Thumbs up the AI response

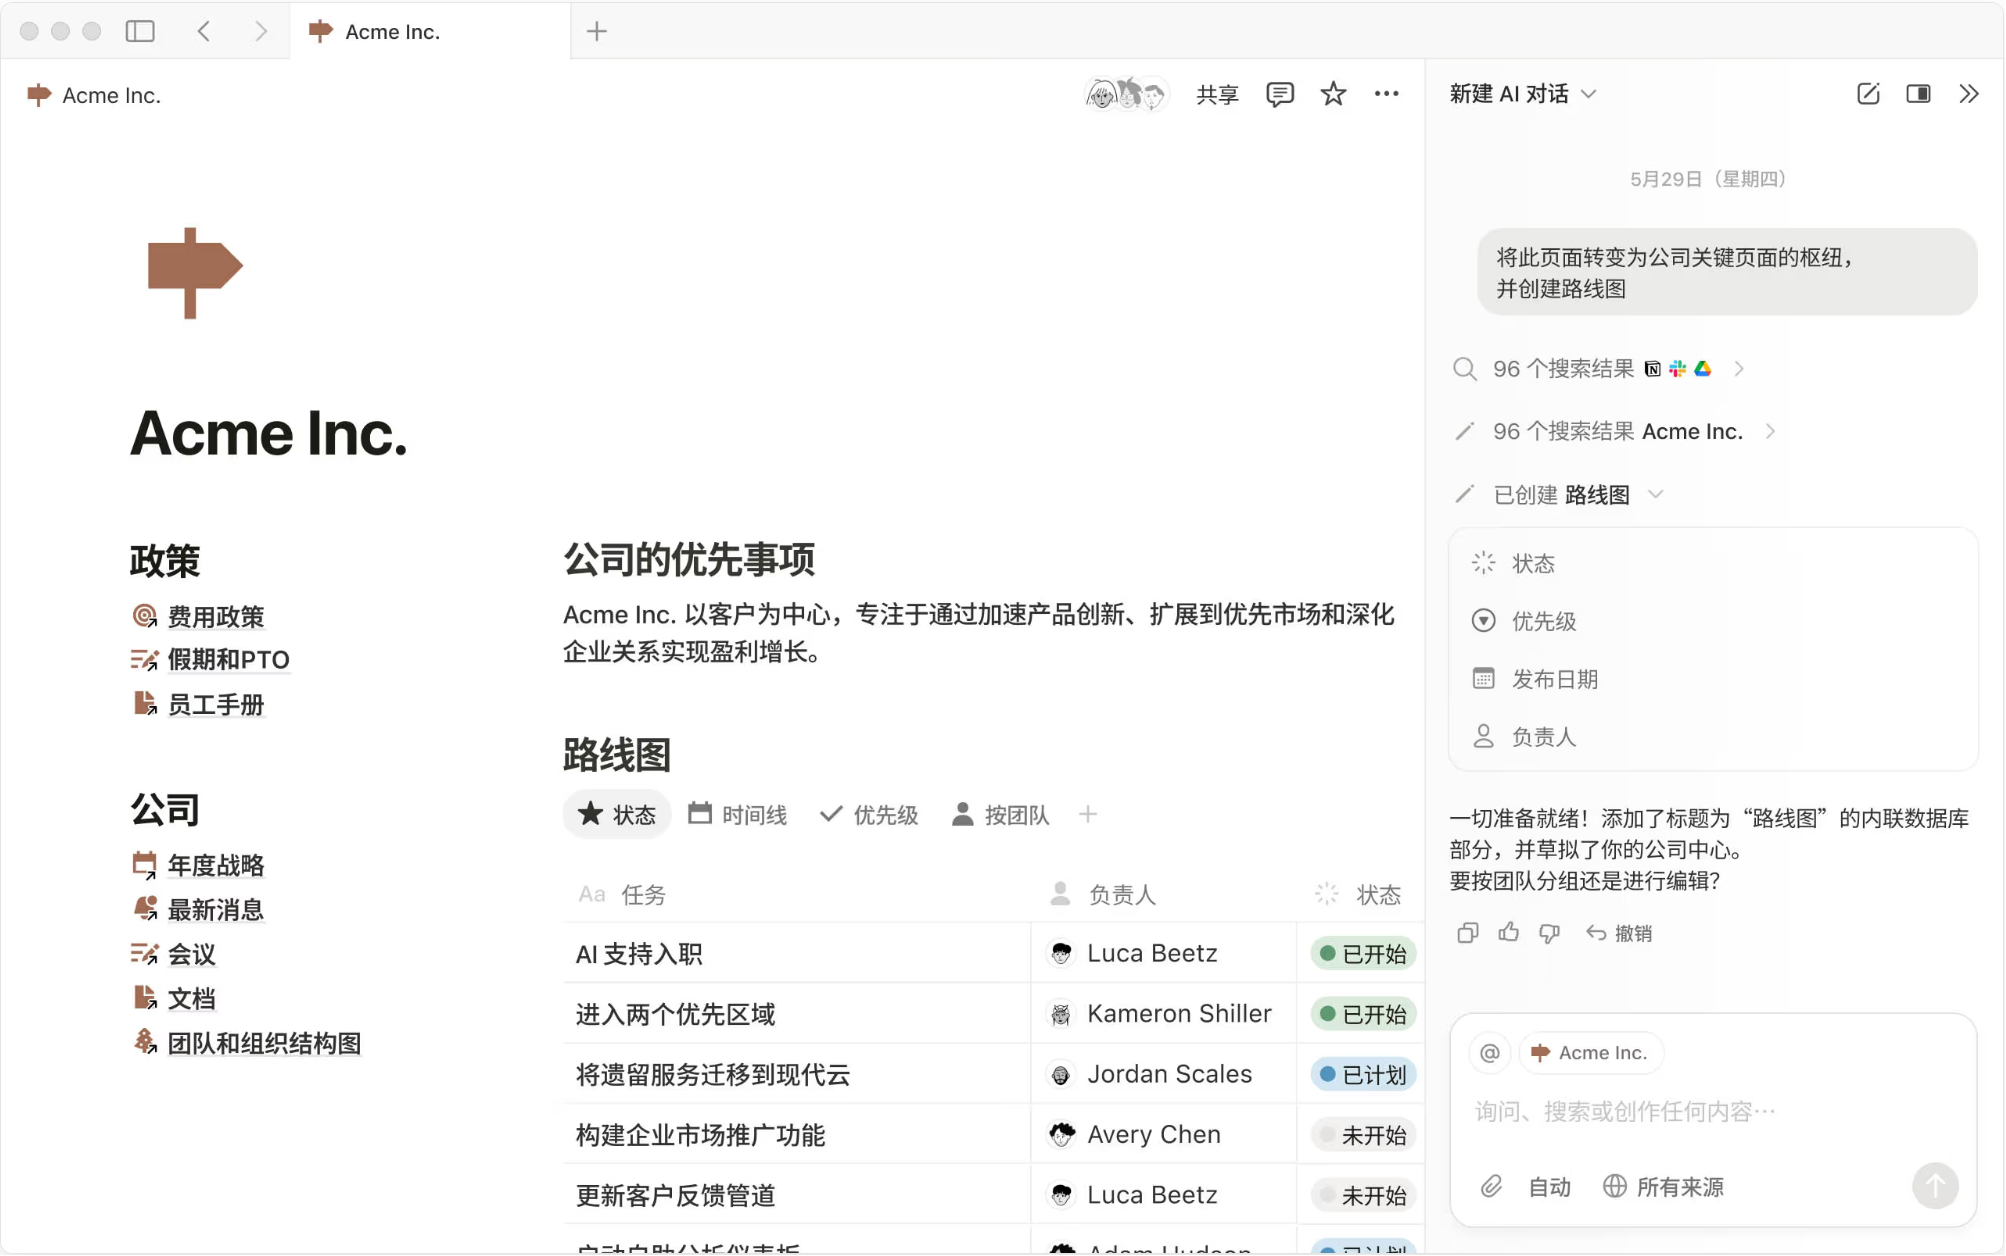click(x=1510, y=932)
